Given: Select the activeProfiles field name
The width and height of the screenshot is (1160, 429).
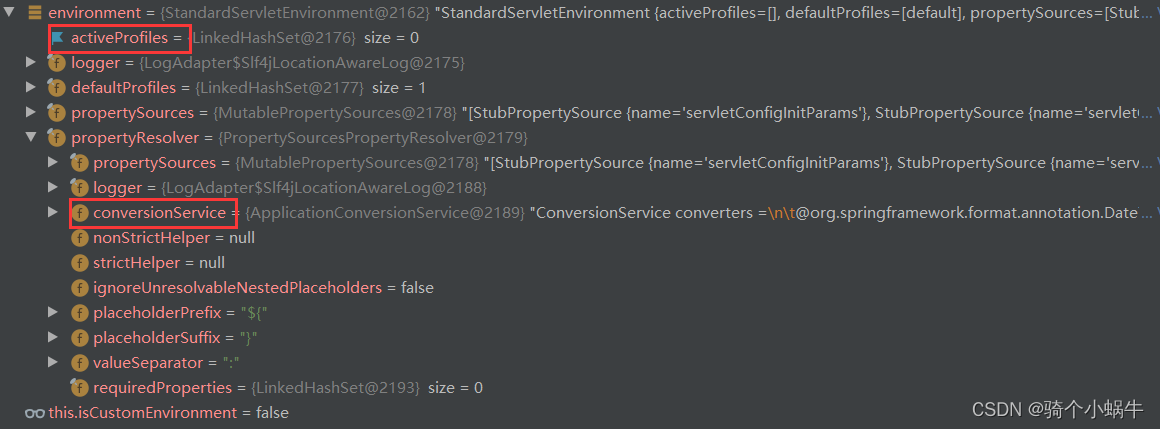Looking at the screenshot, I should click(120, 38).
